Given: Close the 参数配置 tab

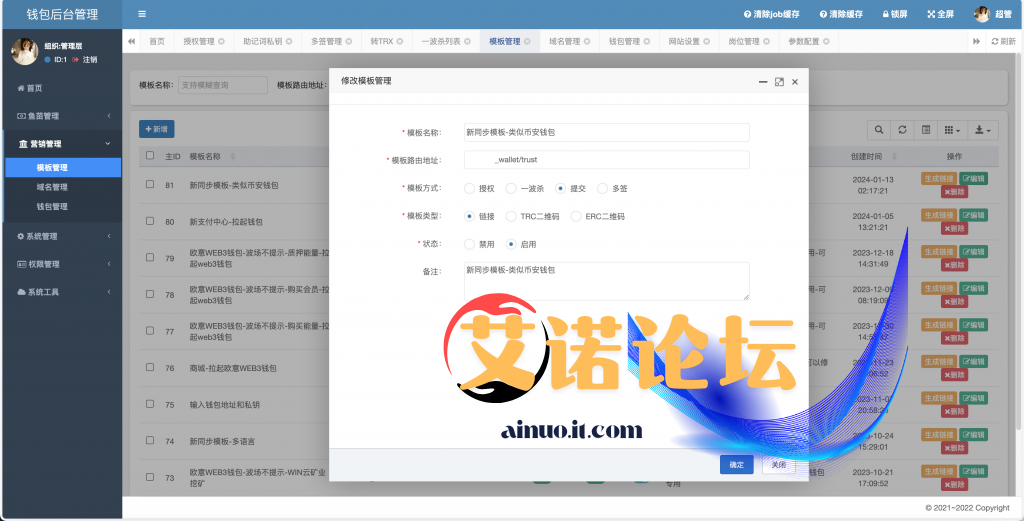Looking at the screenshot, I should [x=826, y=42].
